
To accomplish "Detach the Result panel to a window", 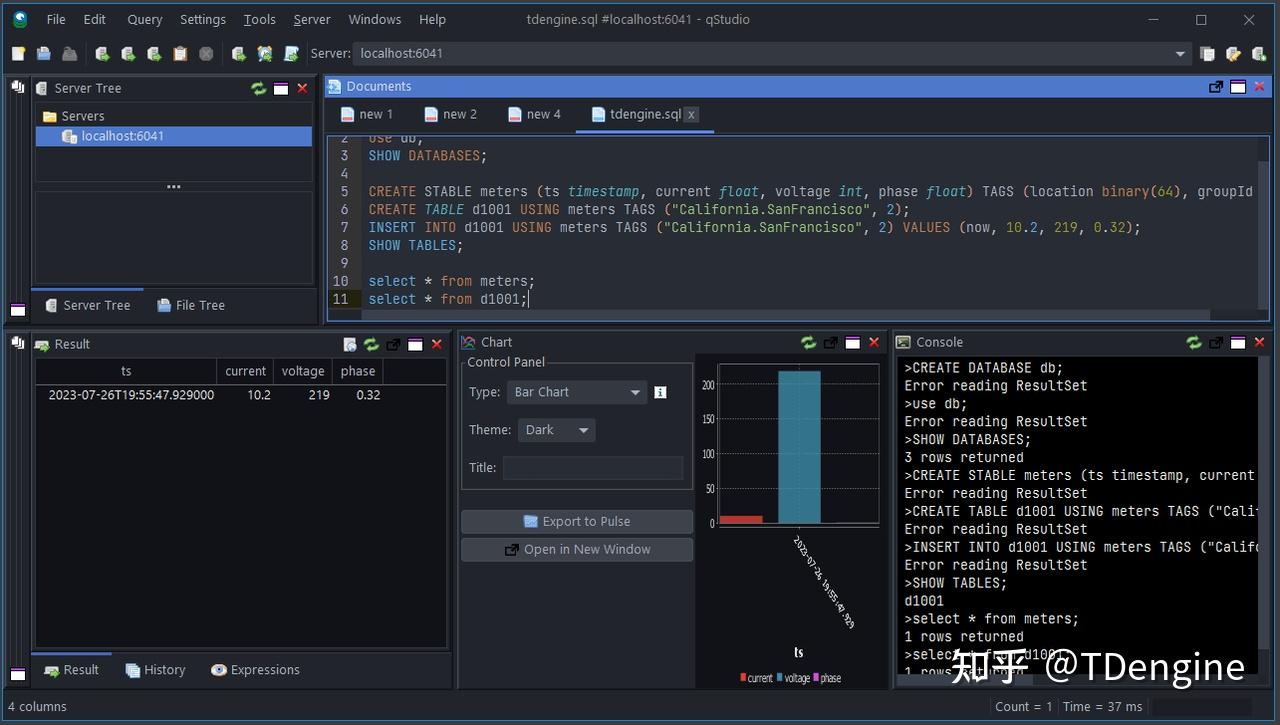I will point(394,344).
